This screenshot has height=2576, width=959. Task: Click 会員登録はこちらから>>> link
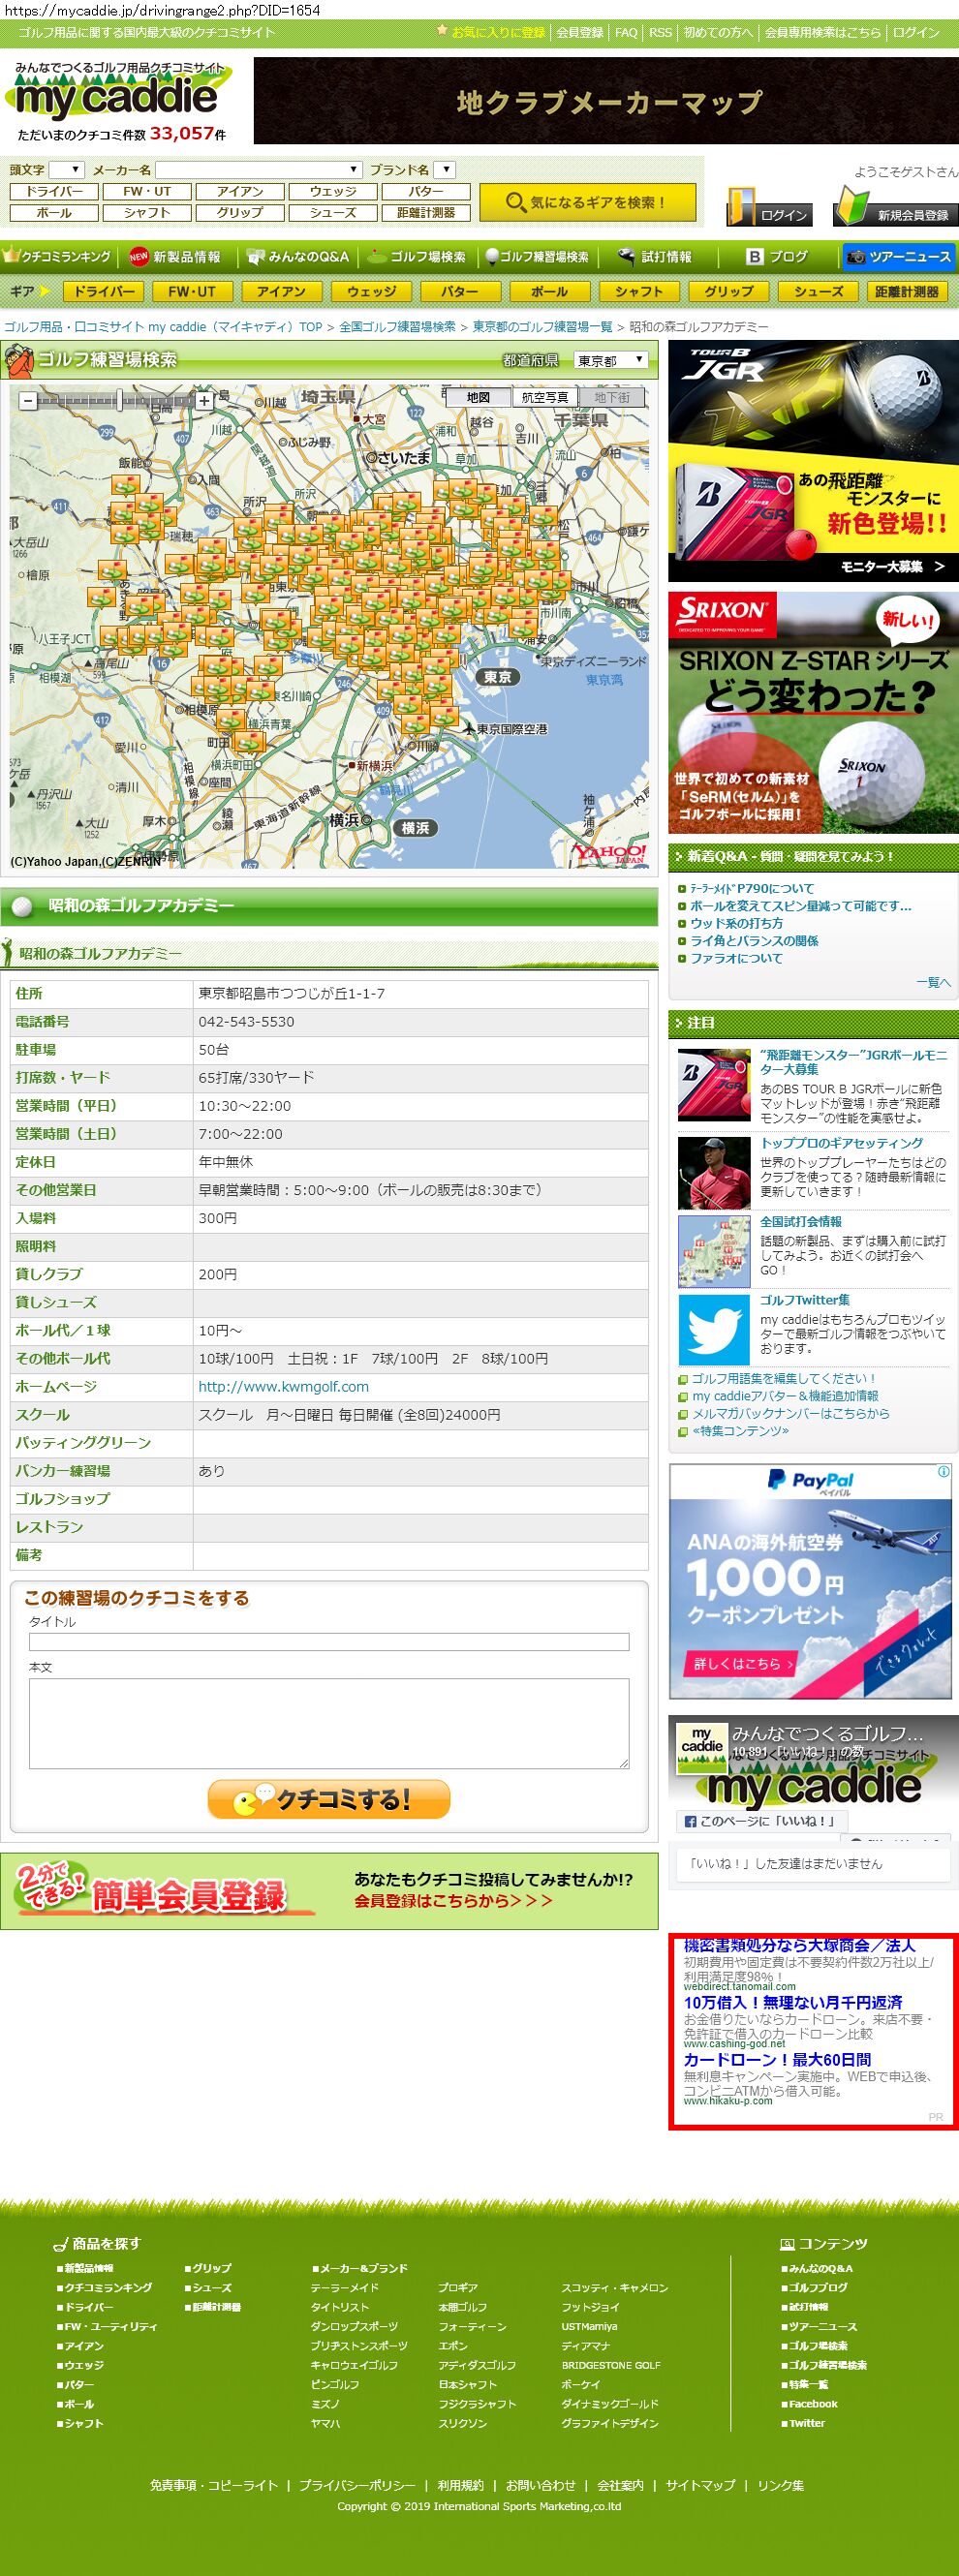coord(453,1900)
